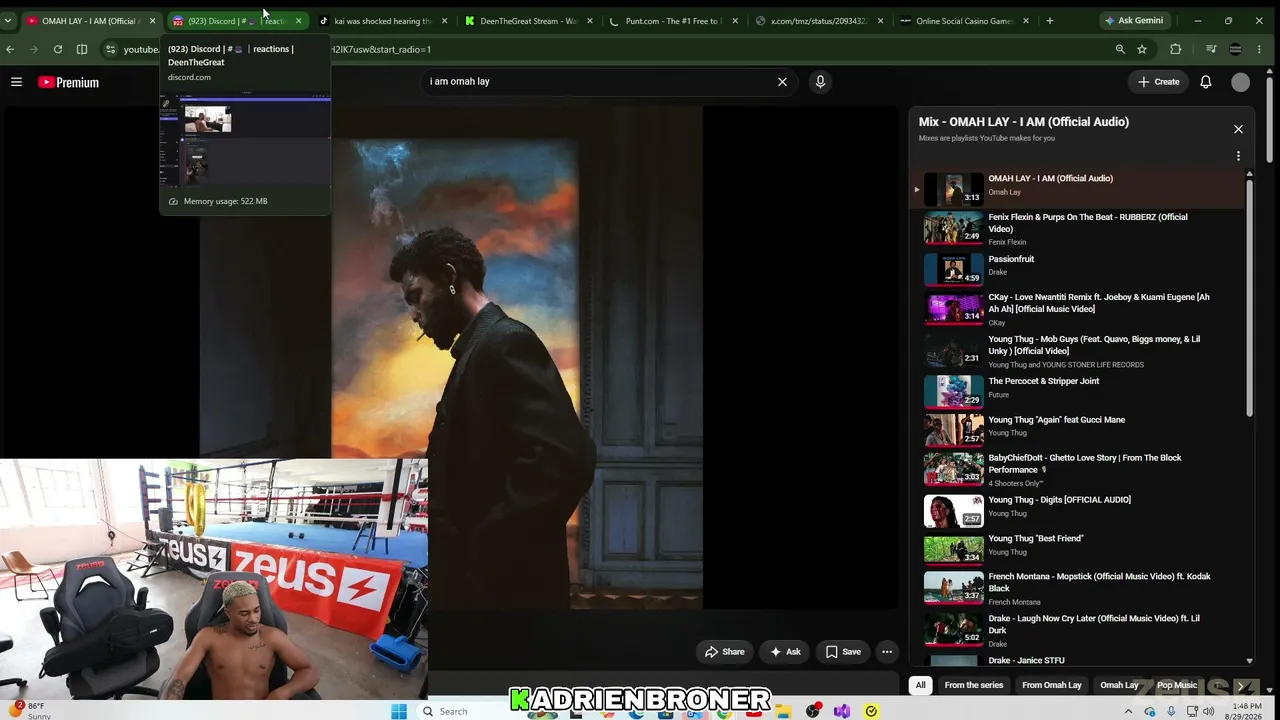The image size is (1280, 720).
Task: Switch to Online Social Casino Games tab
Action: point(966,21)
